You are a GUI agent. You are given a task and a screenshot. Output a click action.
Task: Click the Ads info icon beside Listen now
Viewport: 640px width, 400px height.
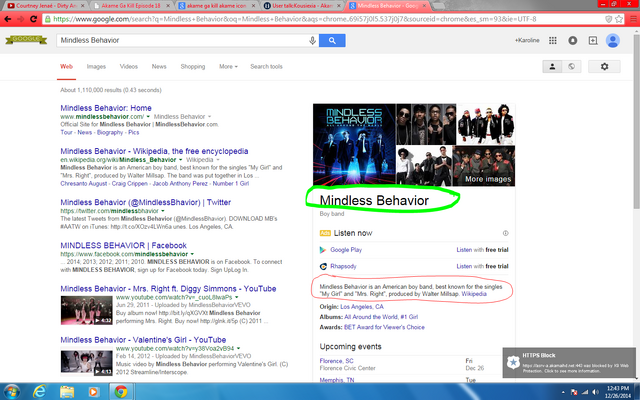tap(505, 233)
